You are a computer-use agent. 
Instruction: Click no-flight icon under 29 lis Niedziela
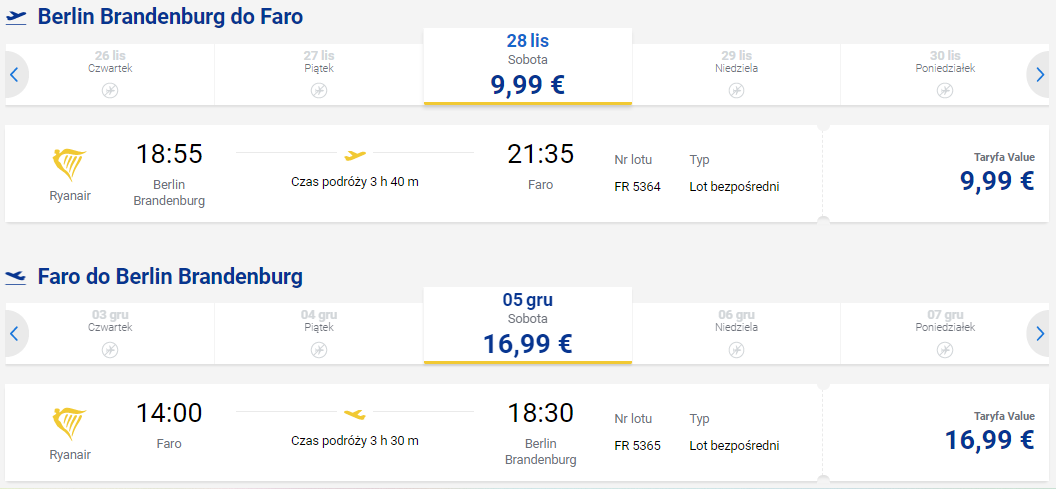click(x=737, y=90)
